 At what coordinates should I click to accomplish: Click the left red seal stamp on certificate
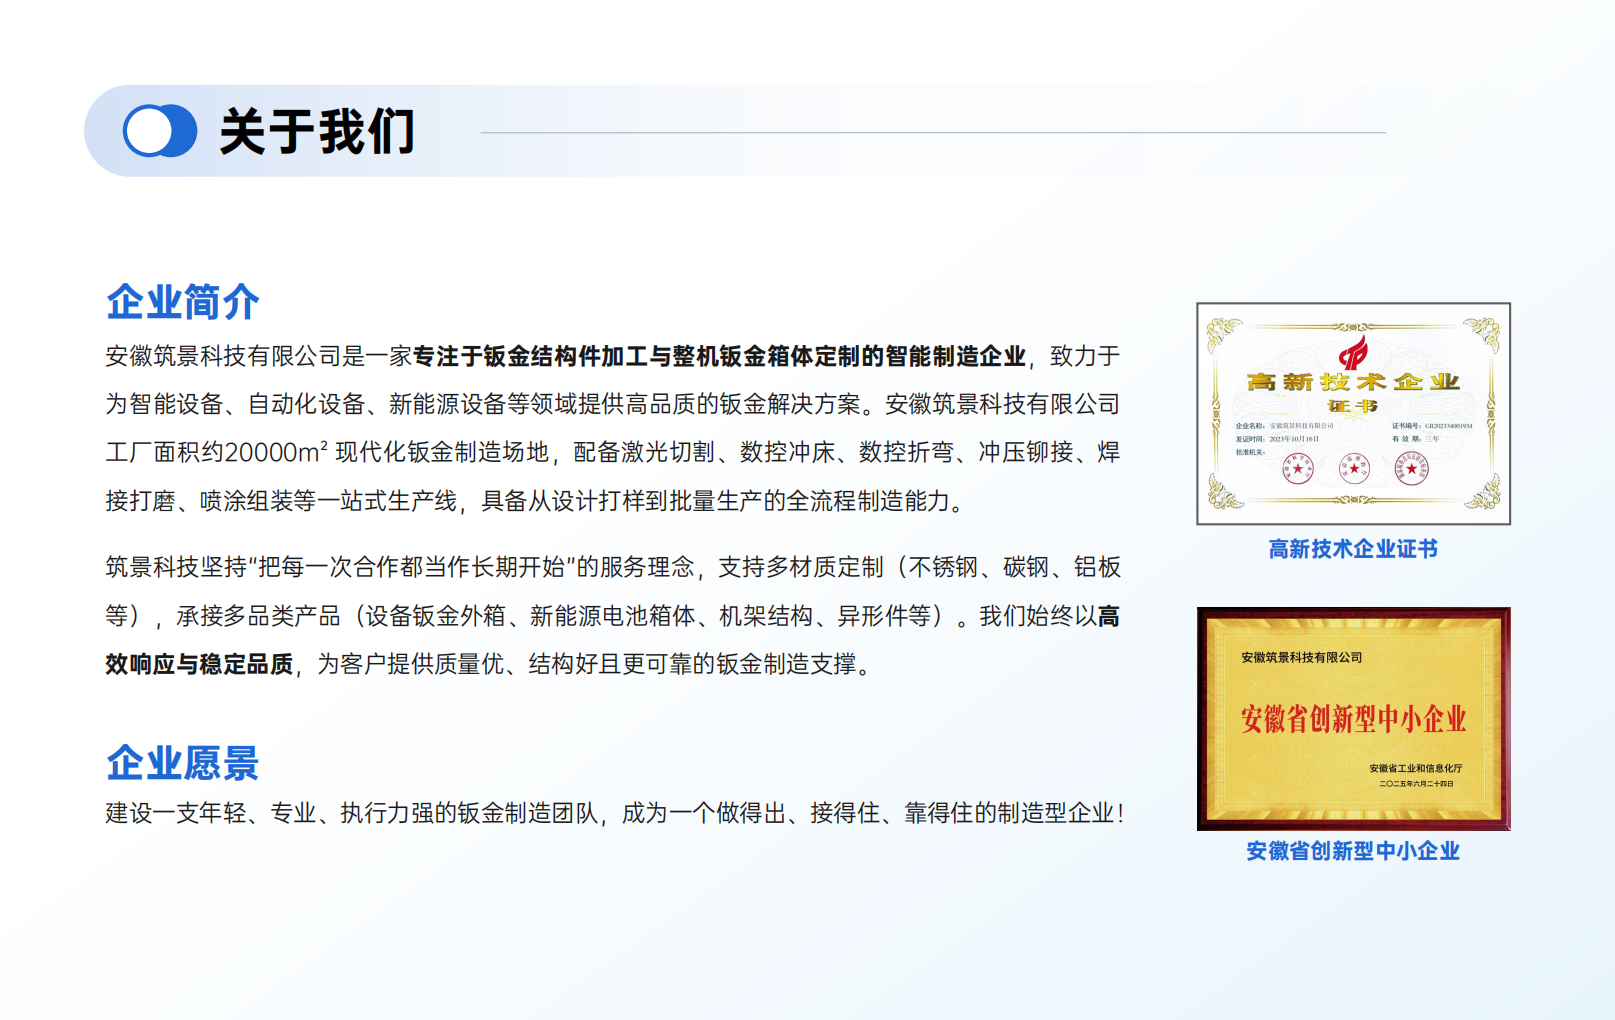[x=1298, y=468]
